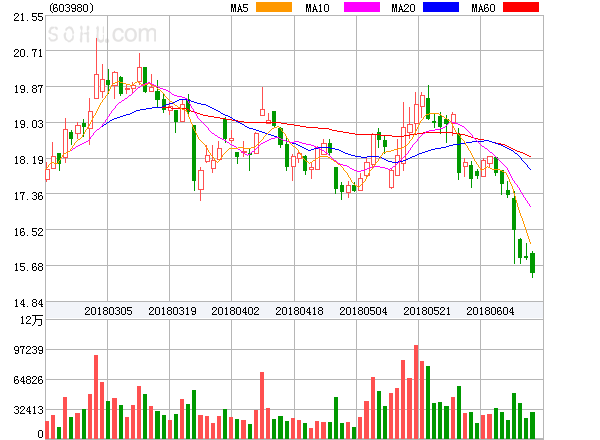600x440 pixels.
Task: Click the 21.55 price axis label
Action: (x=28, y=17)
